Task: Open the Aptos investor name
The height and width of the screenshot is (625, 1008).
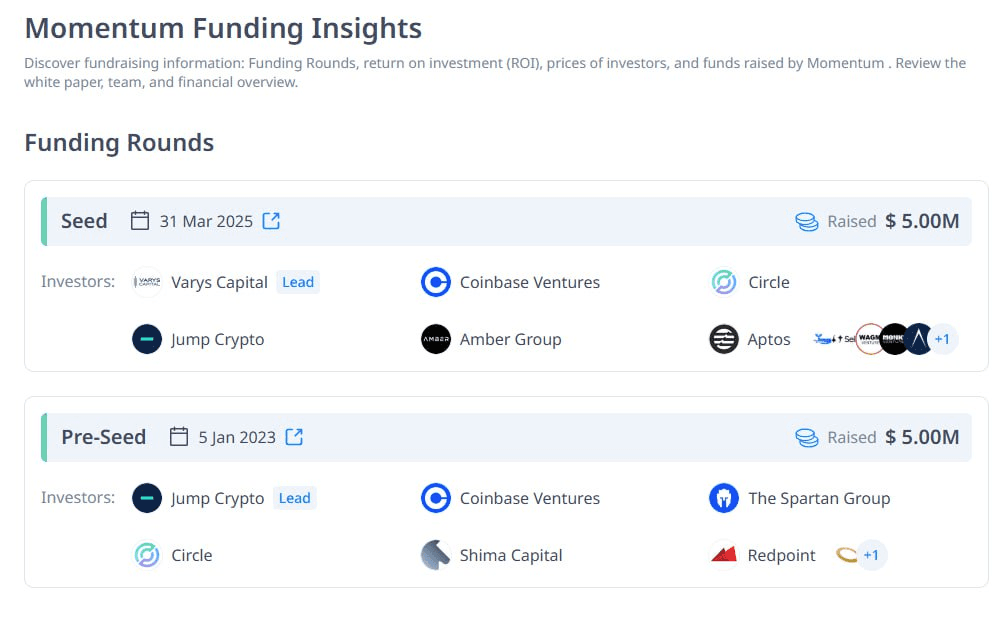Action: tap(769, 339)
